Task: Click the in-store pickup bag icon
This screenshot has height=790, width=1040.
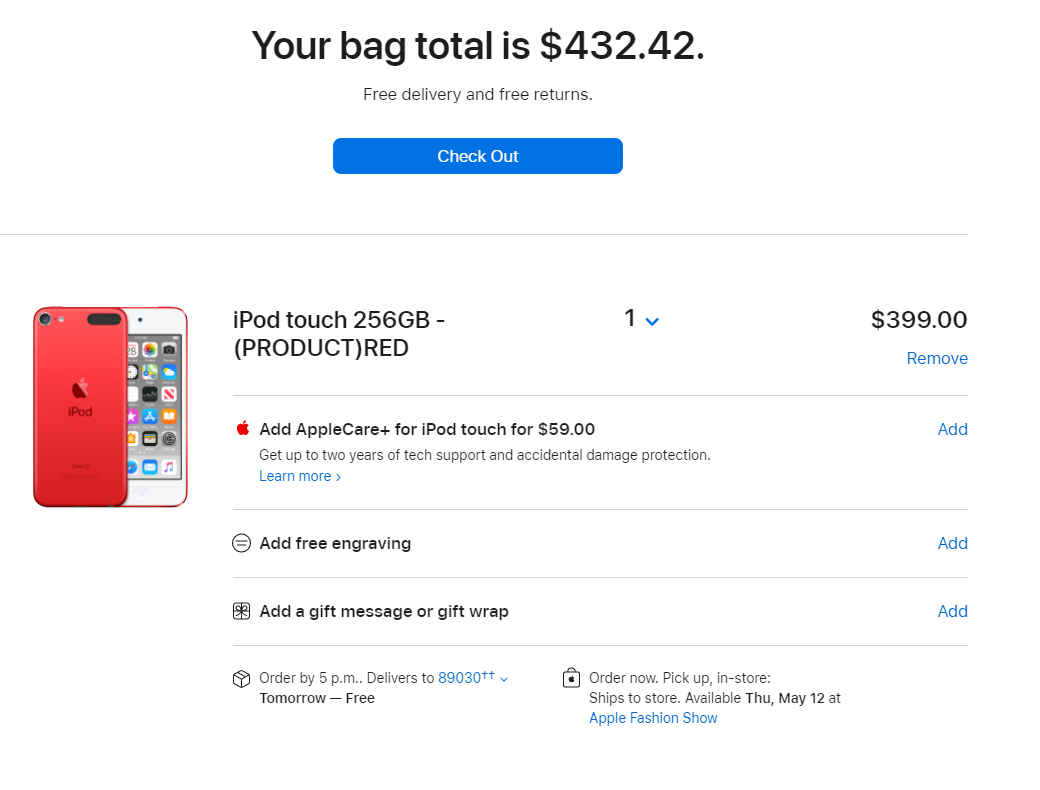Action: (x=571, y=679)
